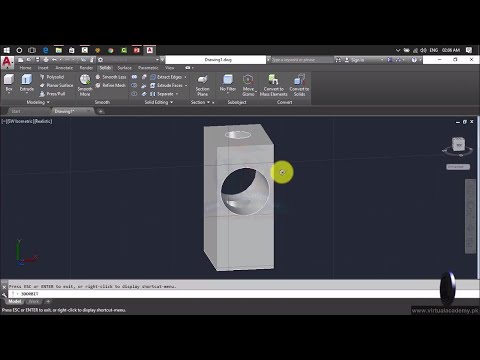Select the Refine Mesh tool
Image resolution: width=480 pixels, height=360 pixels.
pyautogui.click(x=111, y=85)
